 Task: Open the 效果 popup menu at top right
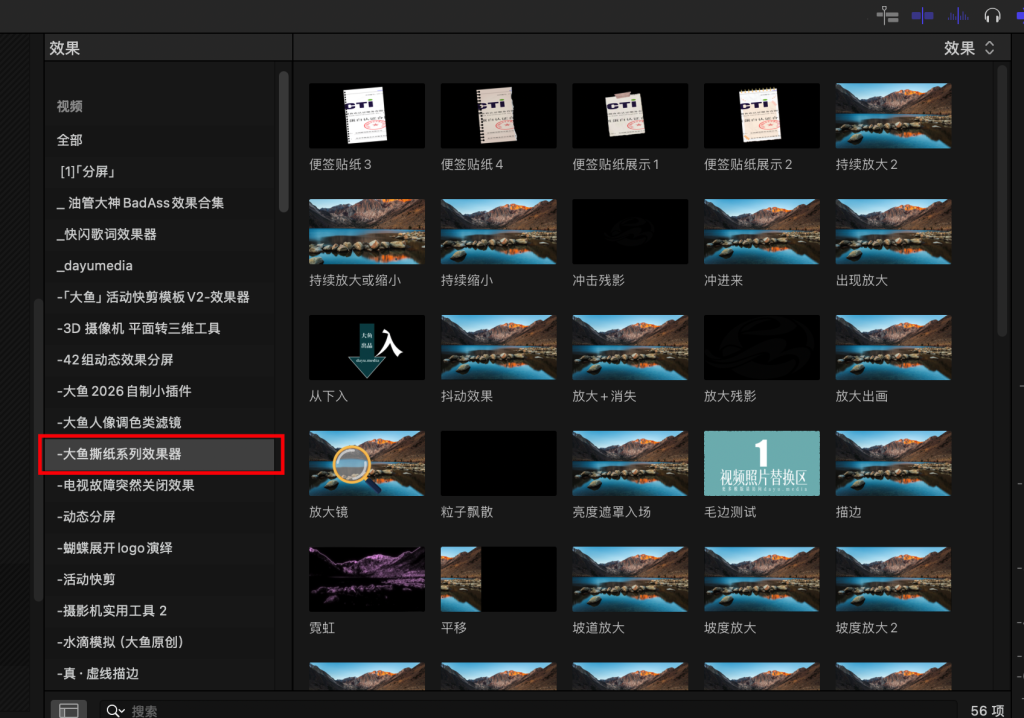tap(969, 48)
